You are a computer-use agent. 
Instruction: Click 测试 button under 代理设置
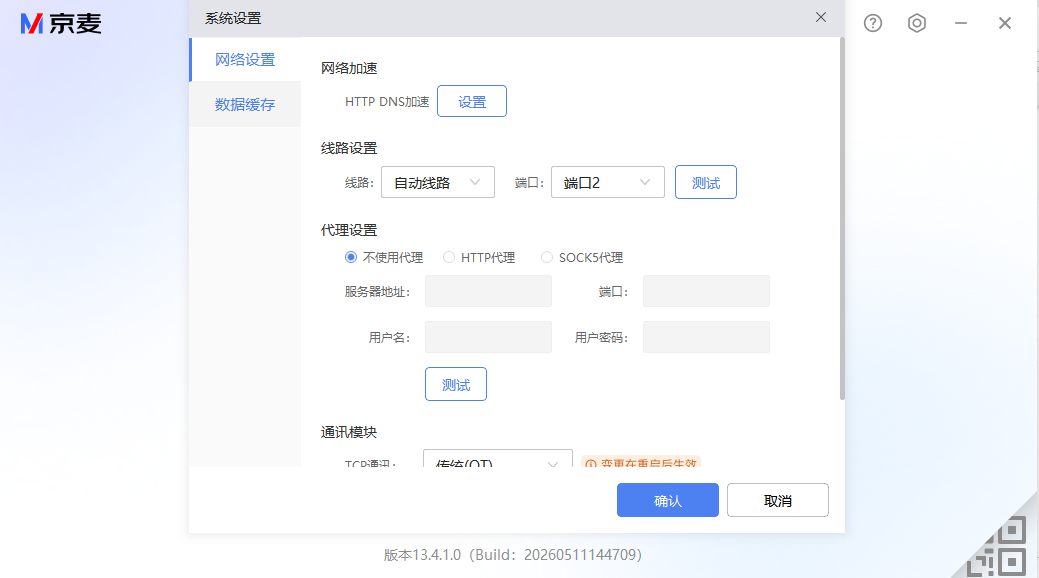[x=456, y=384]
